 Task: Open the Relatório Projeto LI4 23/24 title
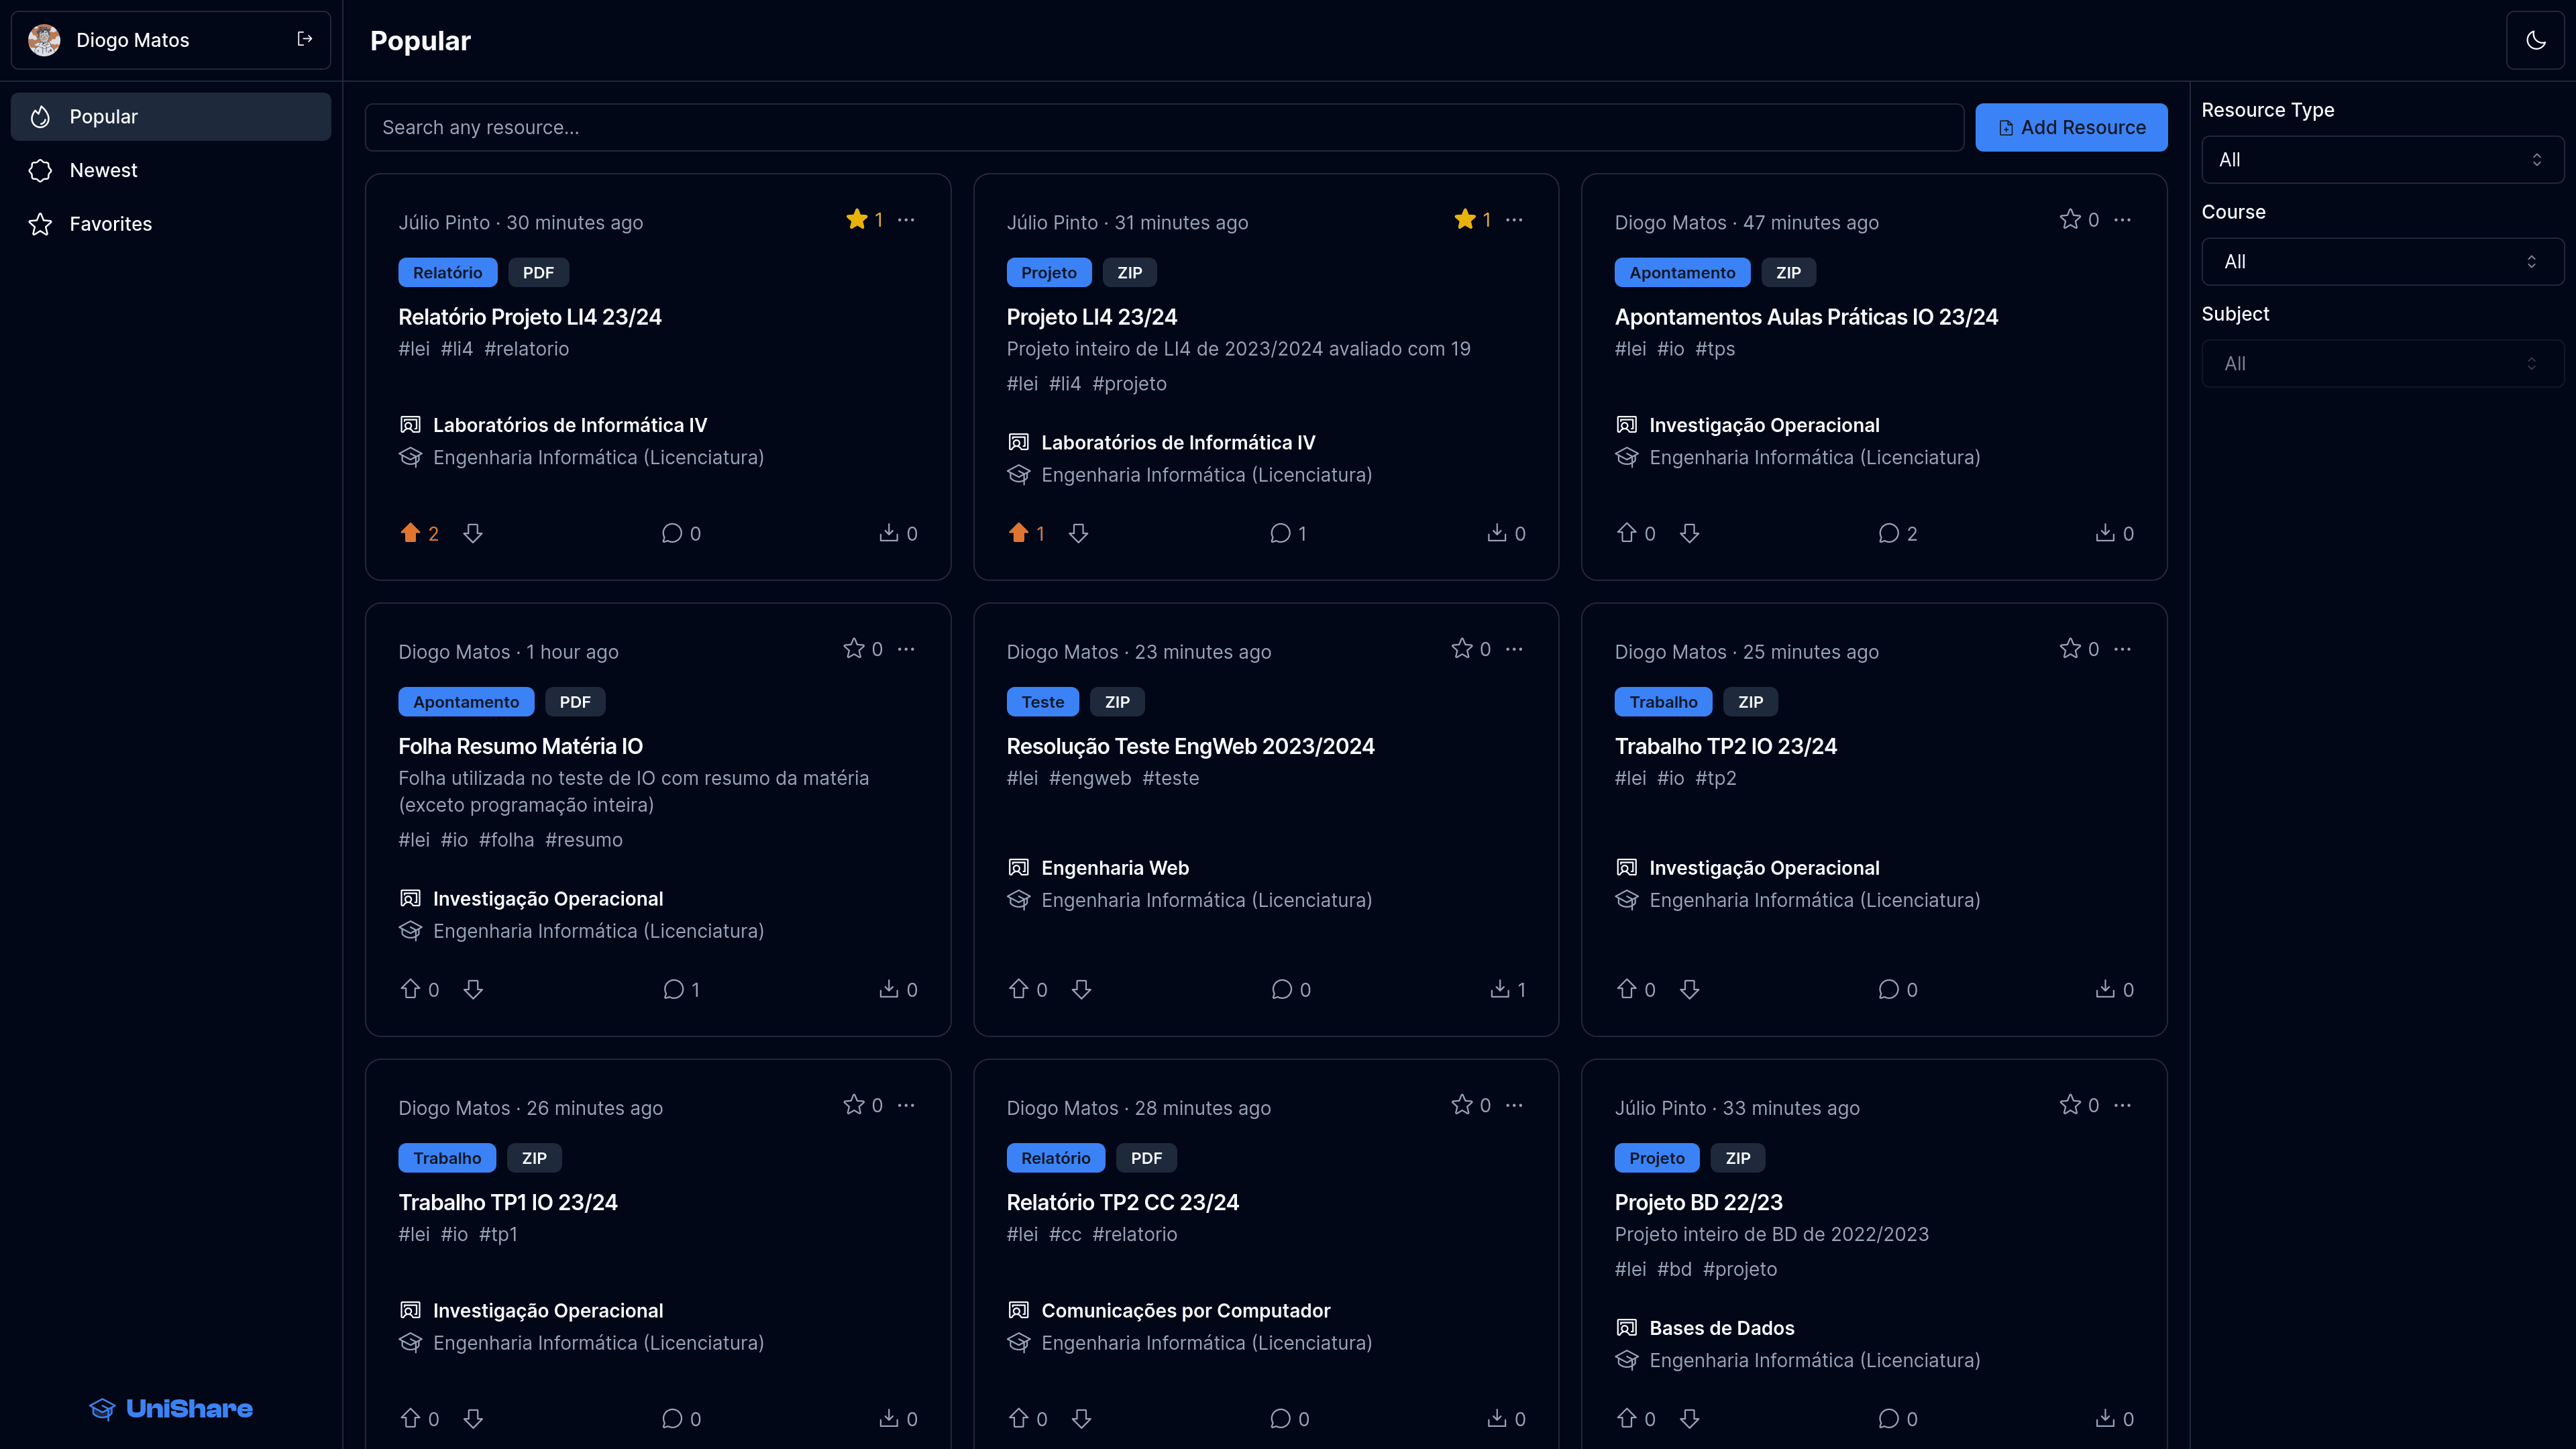click(x=530, y=317)
